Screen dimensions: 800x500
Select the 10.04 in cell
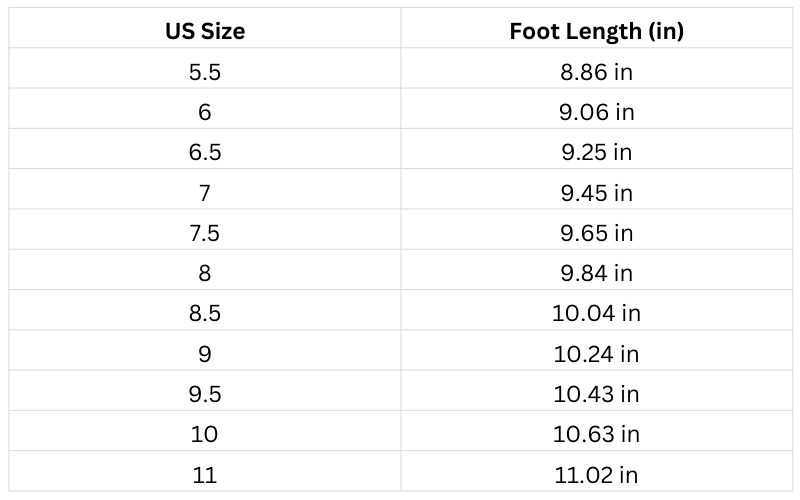(x=596, y=313)
